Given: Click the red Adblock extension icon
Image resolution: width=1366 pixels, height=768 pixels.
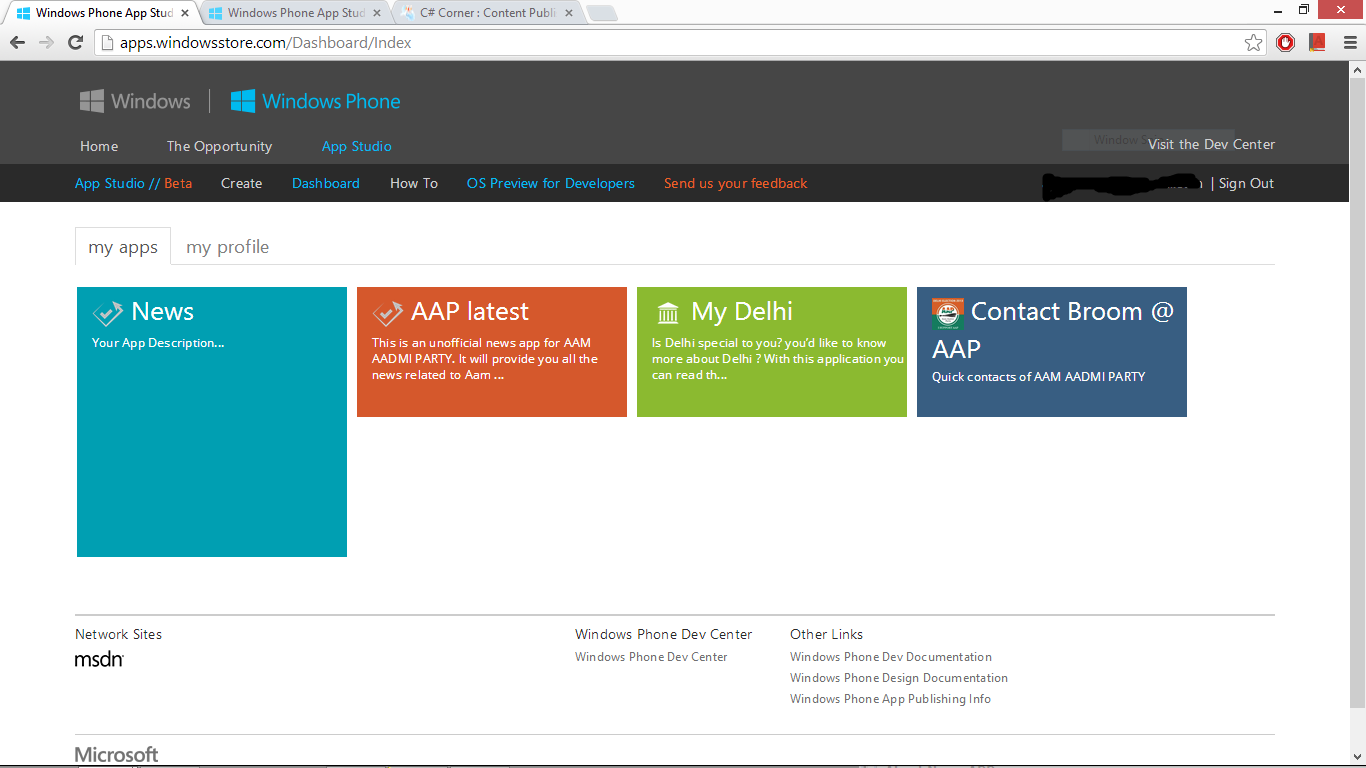Looking at the screenshot, I should [x=1286, y=42].
